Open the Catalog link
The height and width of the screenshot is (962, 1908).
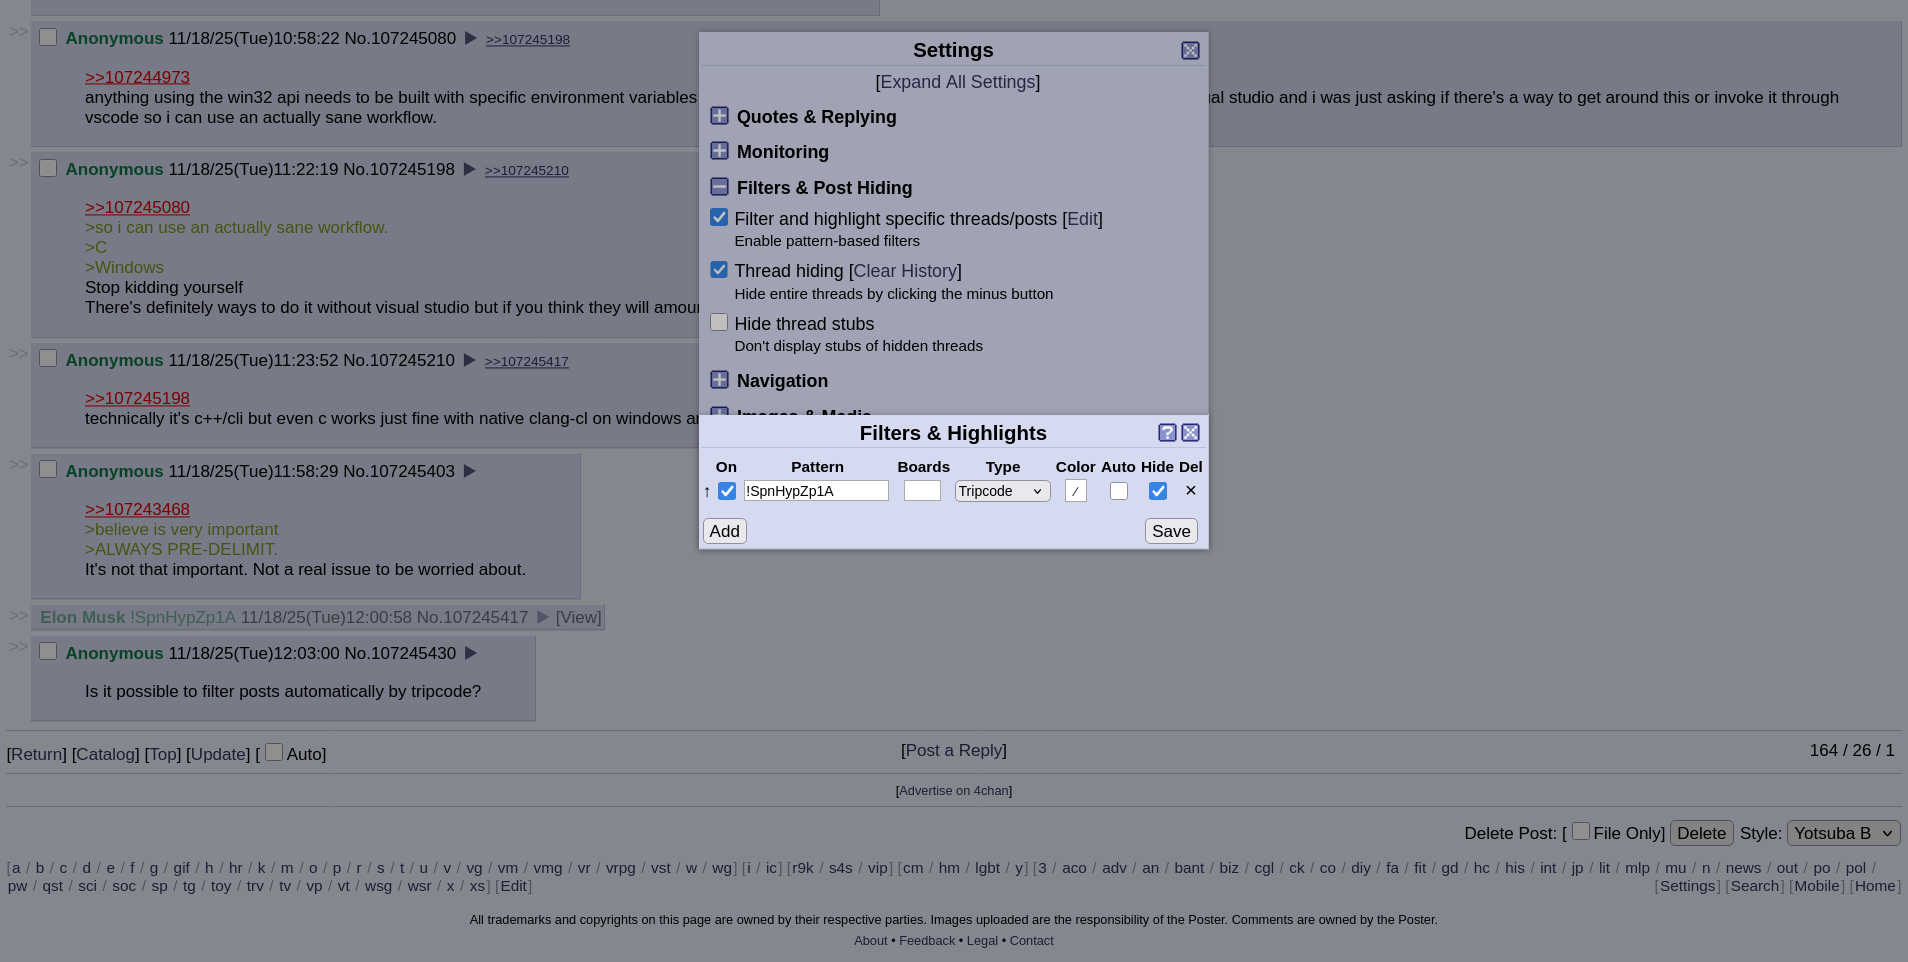[x=106, y=754]
